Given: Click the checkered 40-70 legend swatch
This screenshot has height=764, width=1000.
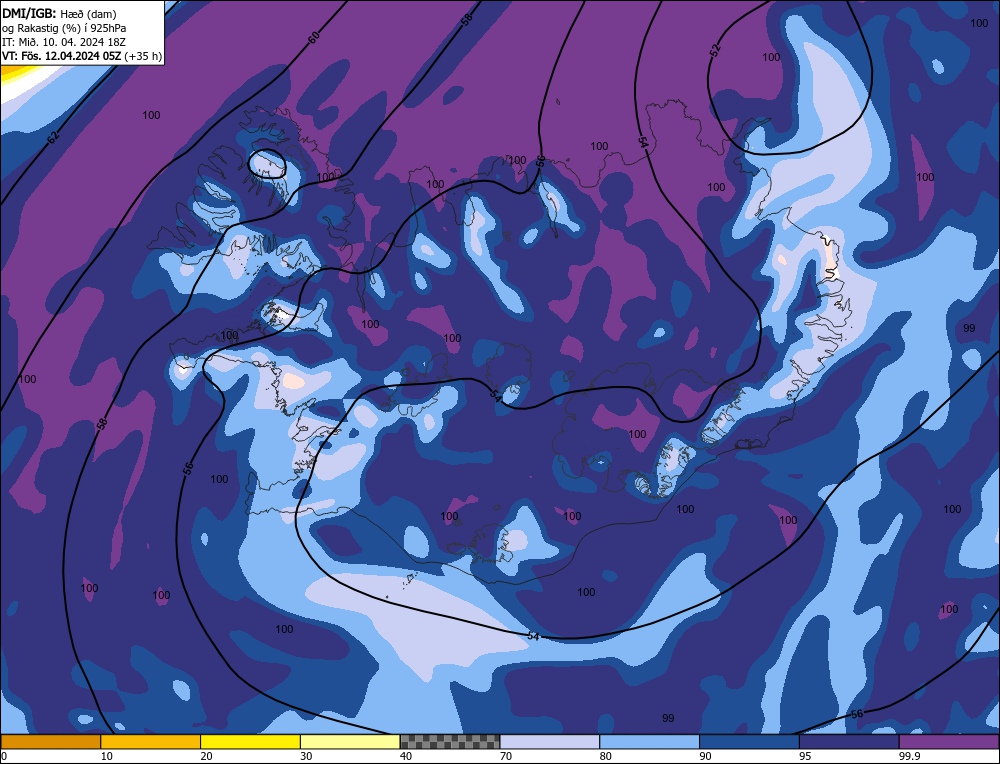Looking at the screenshot, I should [x=450, y=741].
